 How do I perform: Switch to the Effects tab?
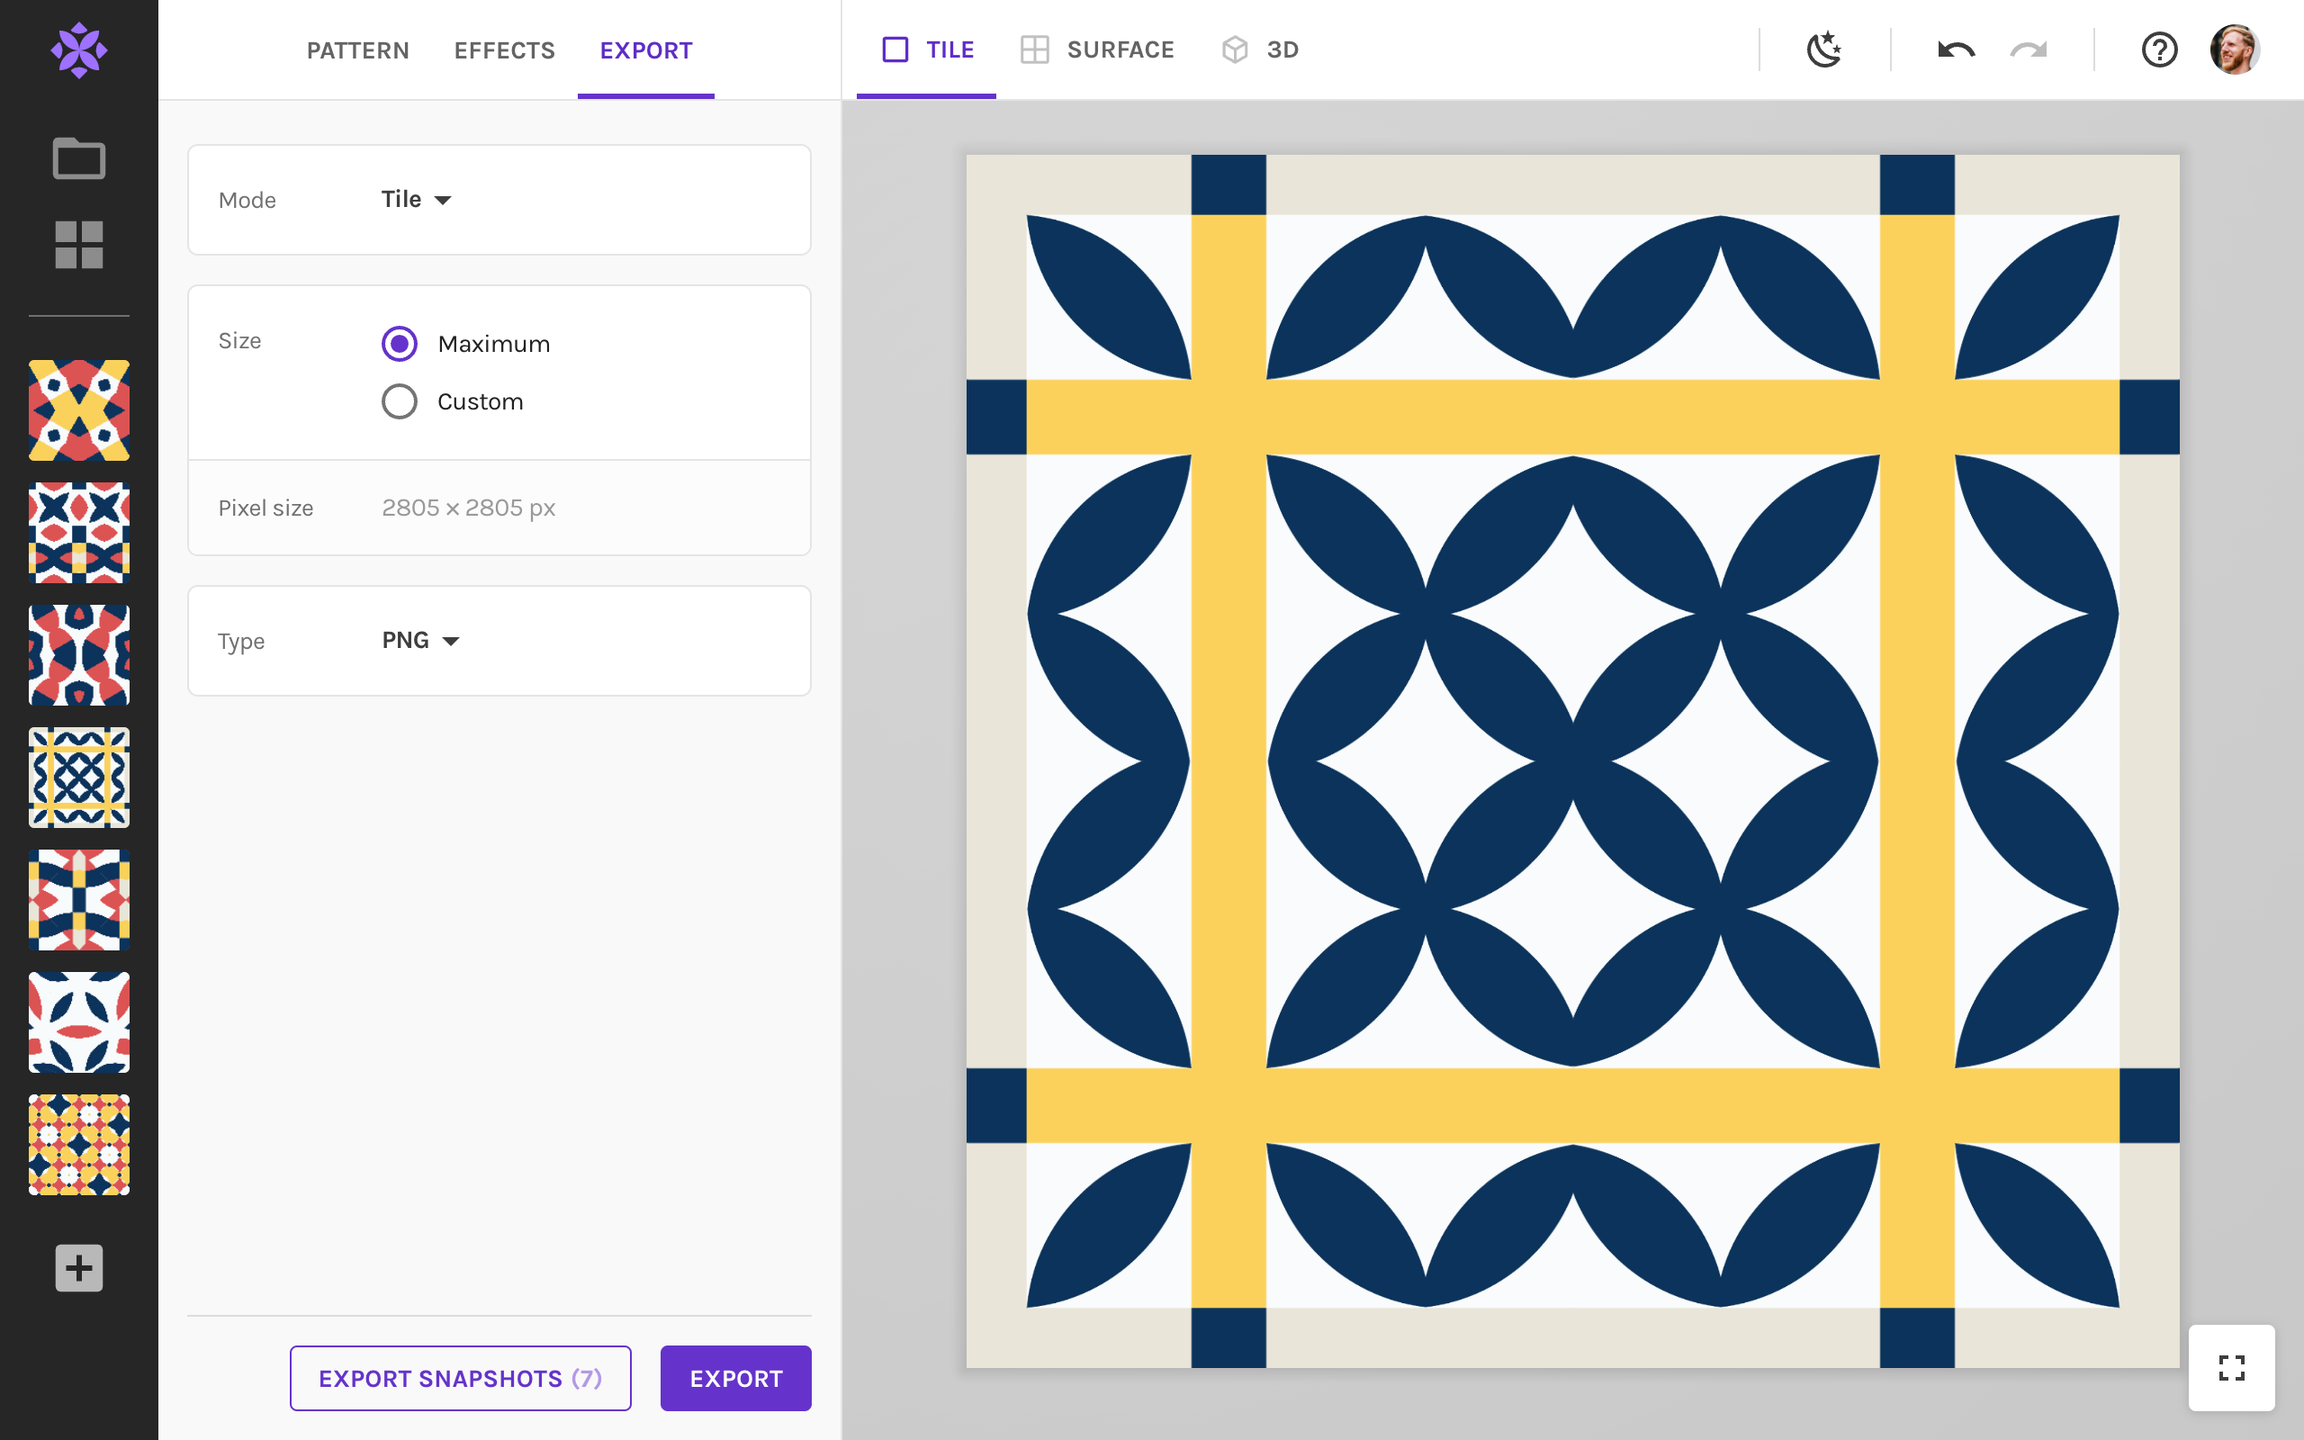tap(504, 50)
